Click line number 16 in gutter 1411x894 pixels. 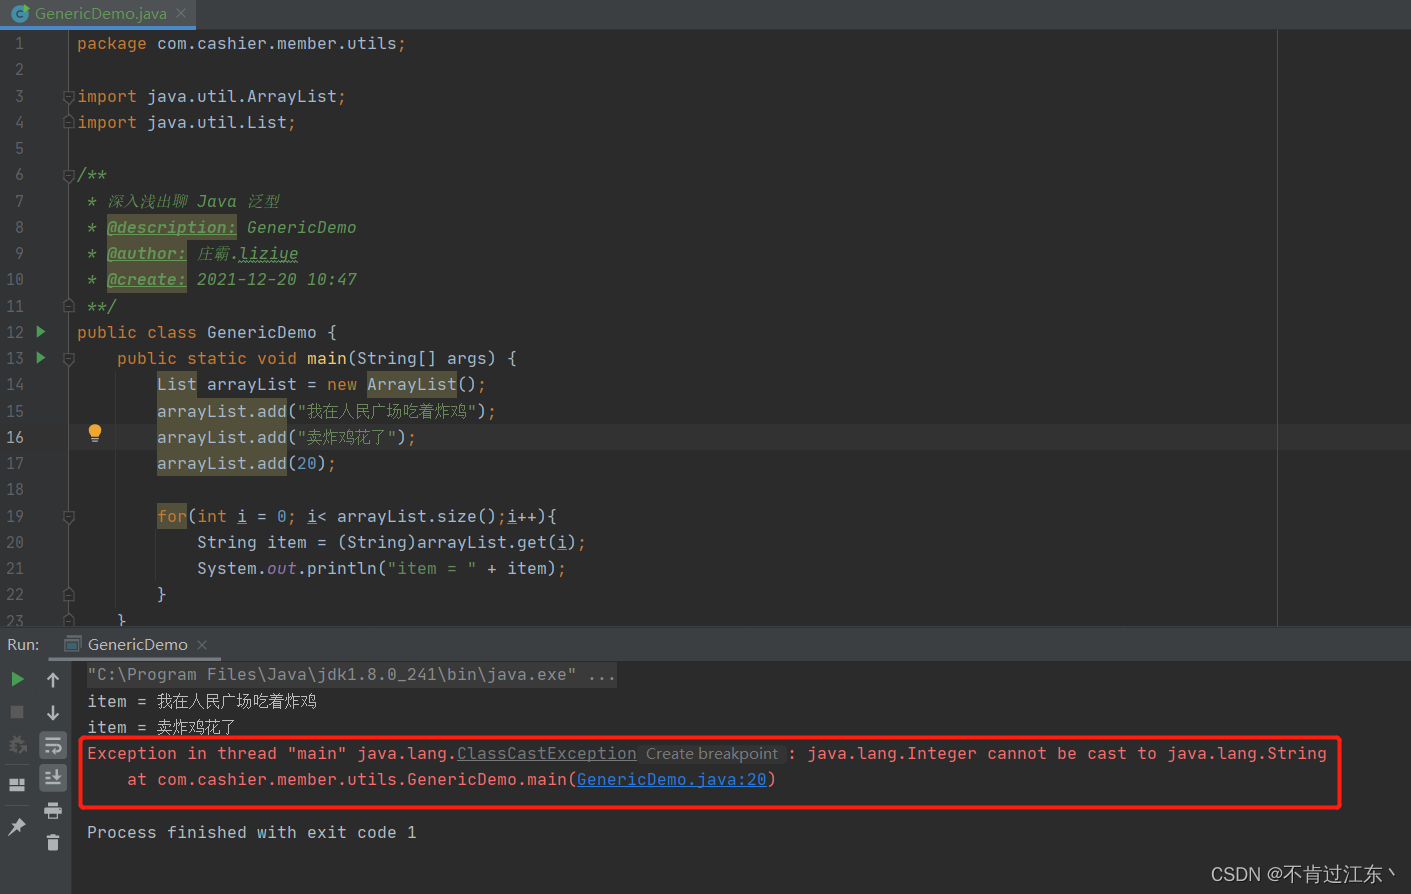[x=15, y=437]
